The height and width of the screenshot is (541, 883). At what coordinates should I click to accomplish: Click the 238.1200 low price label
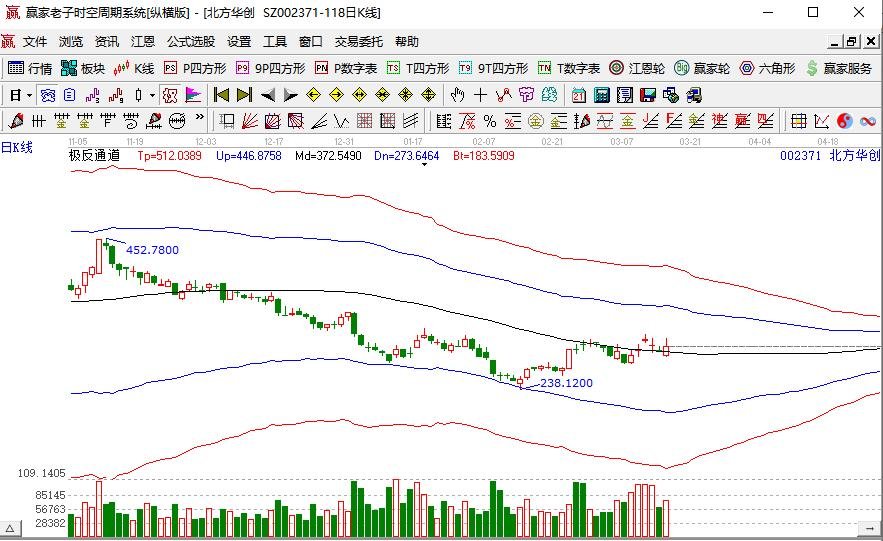566,383
